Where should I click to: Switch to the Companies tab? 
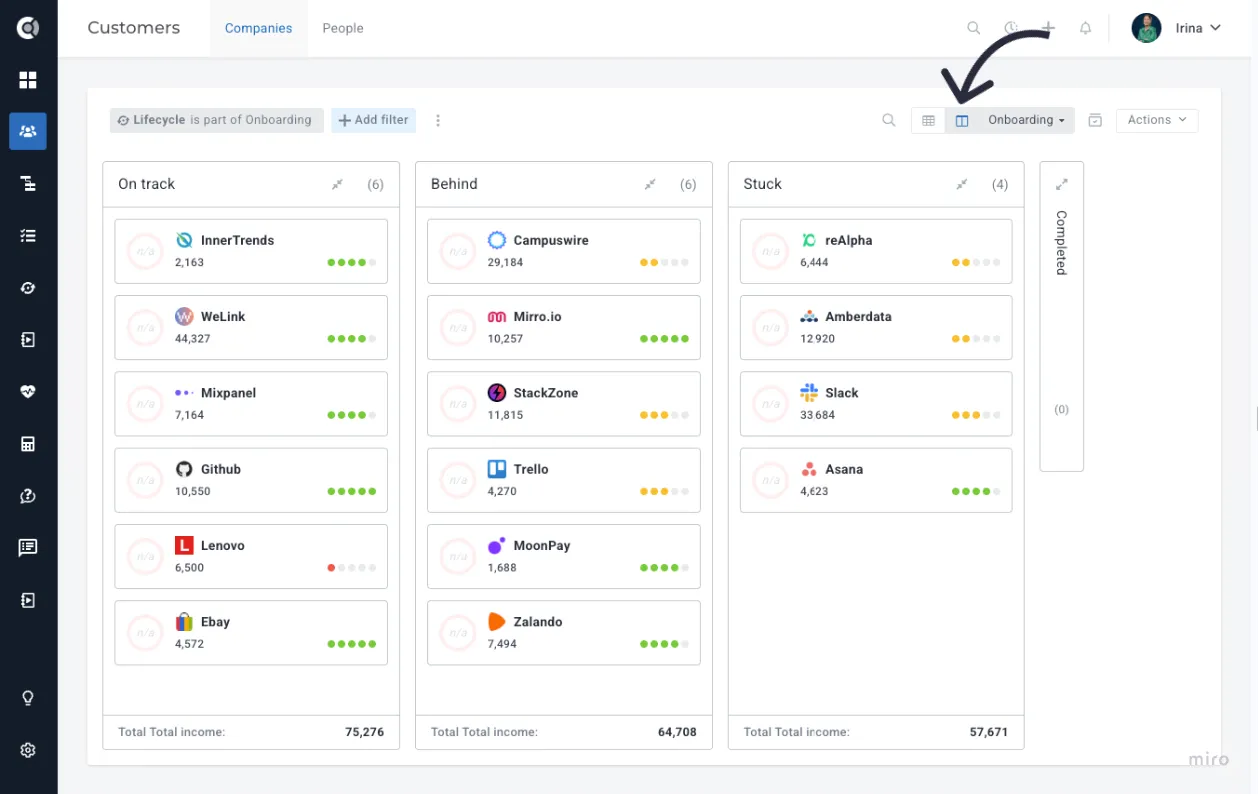(x=258, y=28)
